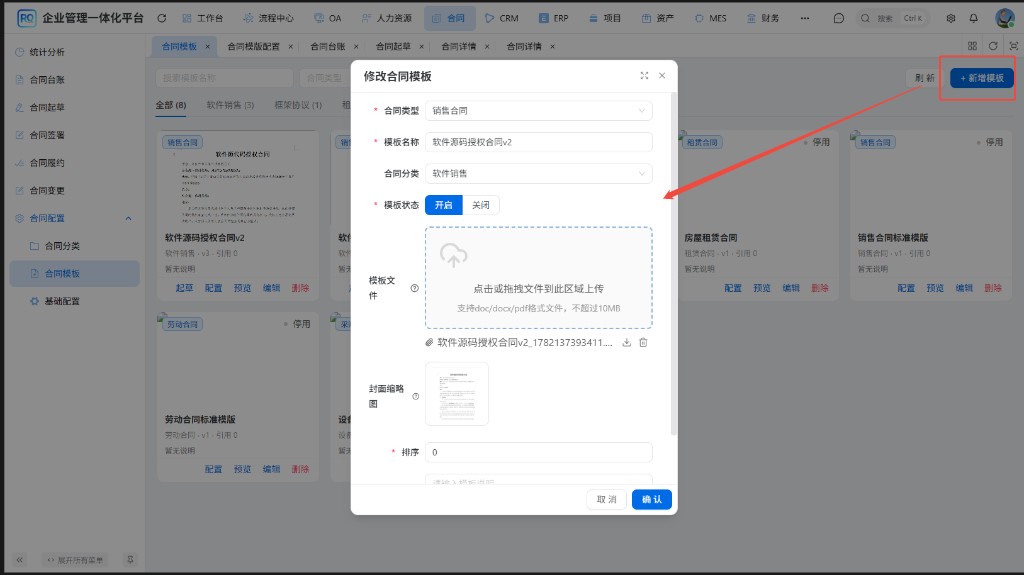Viewport: 1024px width, 575px height.
Task: Click 删除 on 房屋租赁合同 card
Action: click(820, 288)
